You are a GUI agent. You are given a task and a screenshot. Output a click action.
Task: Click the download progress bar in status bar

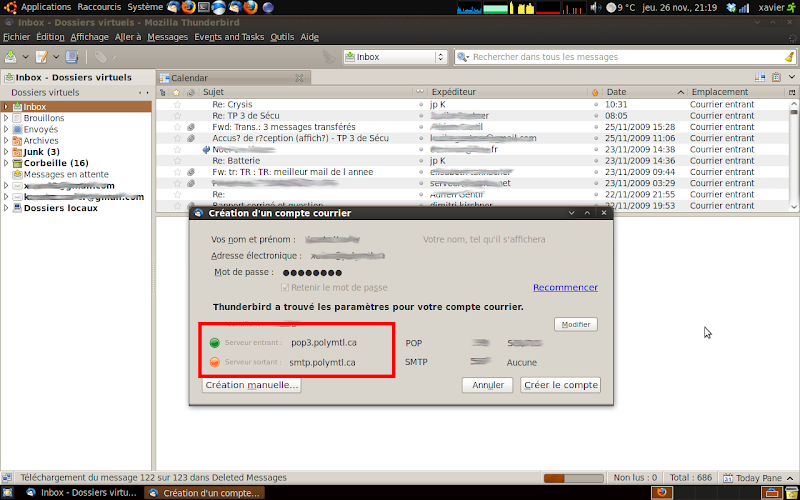573,478
